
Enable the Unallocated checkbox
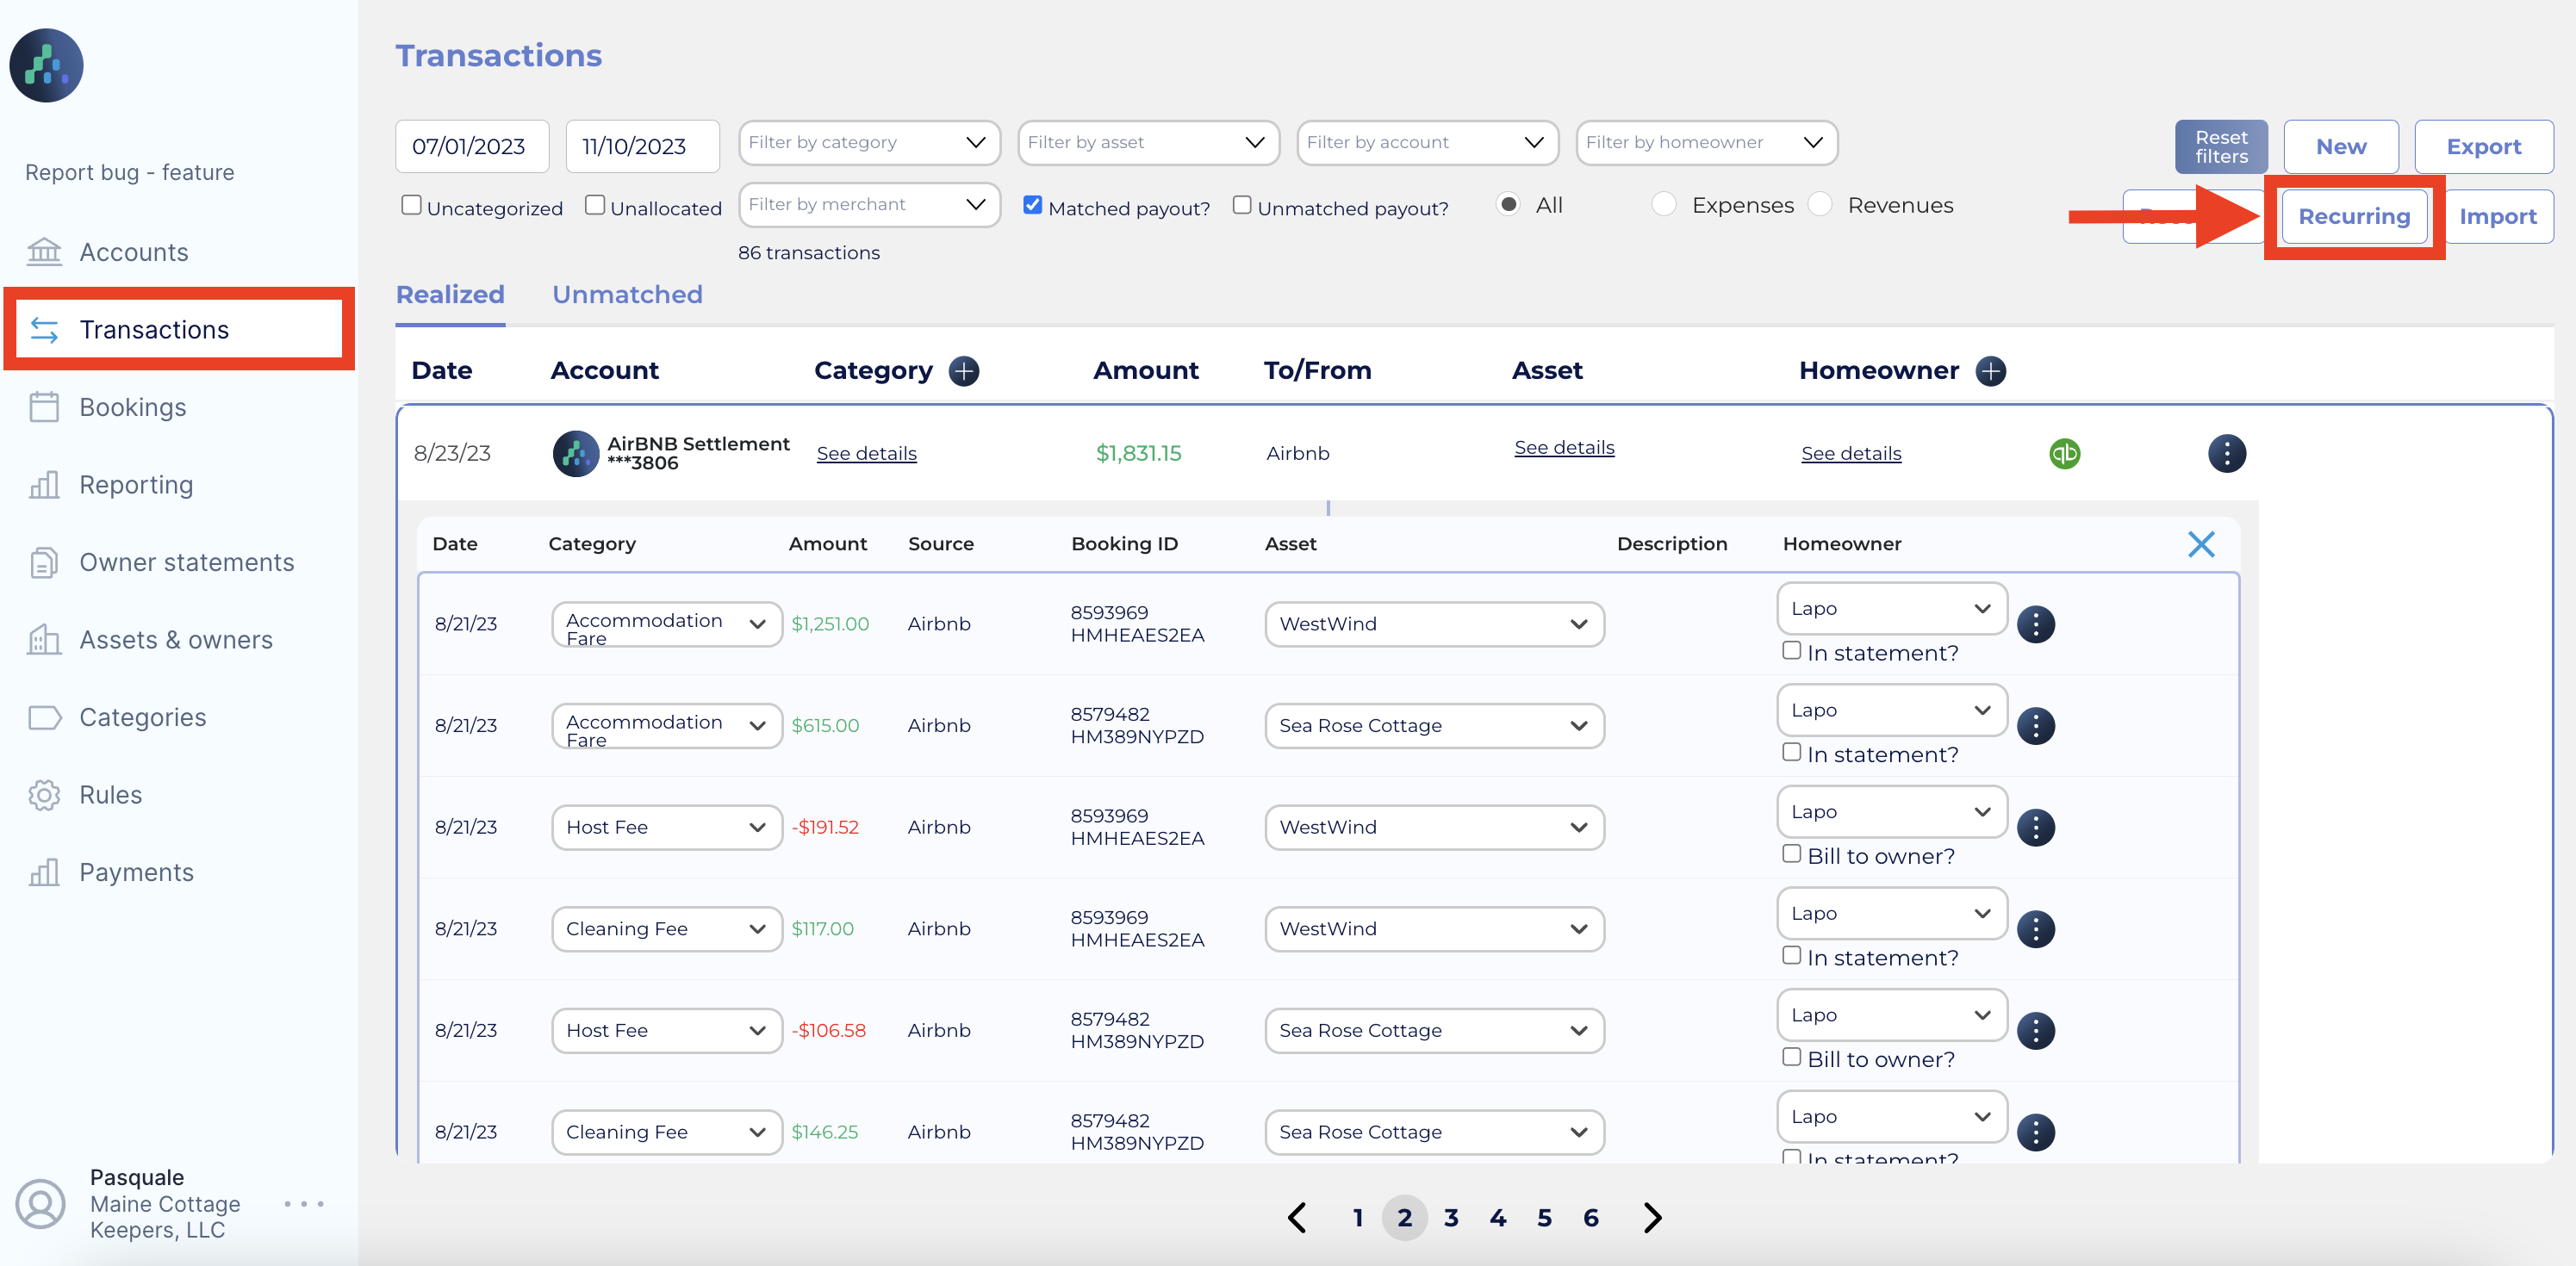coord(595,205)
